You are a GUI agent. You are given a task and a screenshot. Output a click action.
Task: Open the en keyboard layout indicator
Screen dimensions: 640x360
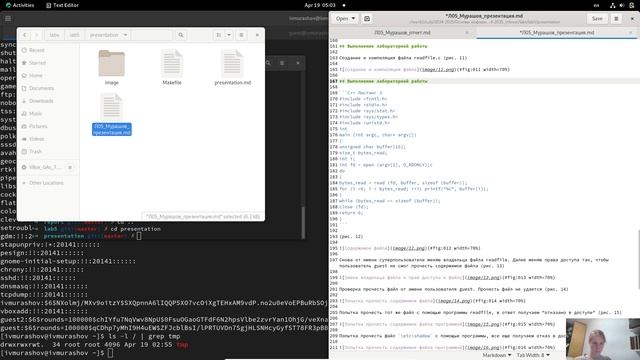[x=596, y=5]
